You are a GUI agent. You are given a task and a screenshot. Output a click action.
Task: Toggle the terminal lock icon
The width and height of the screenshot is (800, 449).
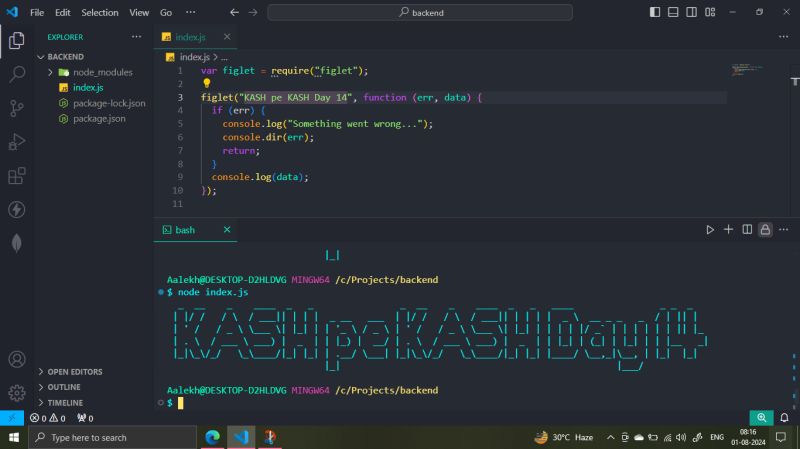(765, 230)
